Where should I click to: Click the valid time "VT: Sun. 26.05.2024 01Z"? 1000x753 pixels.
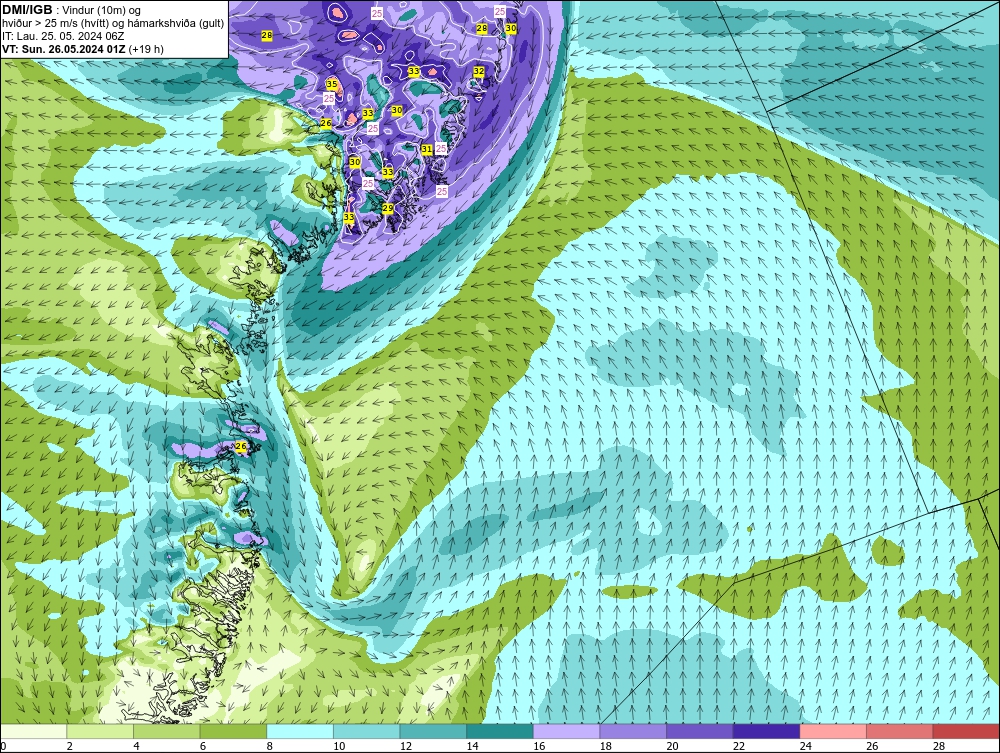coord(64,49)
